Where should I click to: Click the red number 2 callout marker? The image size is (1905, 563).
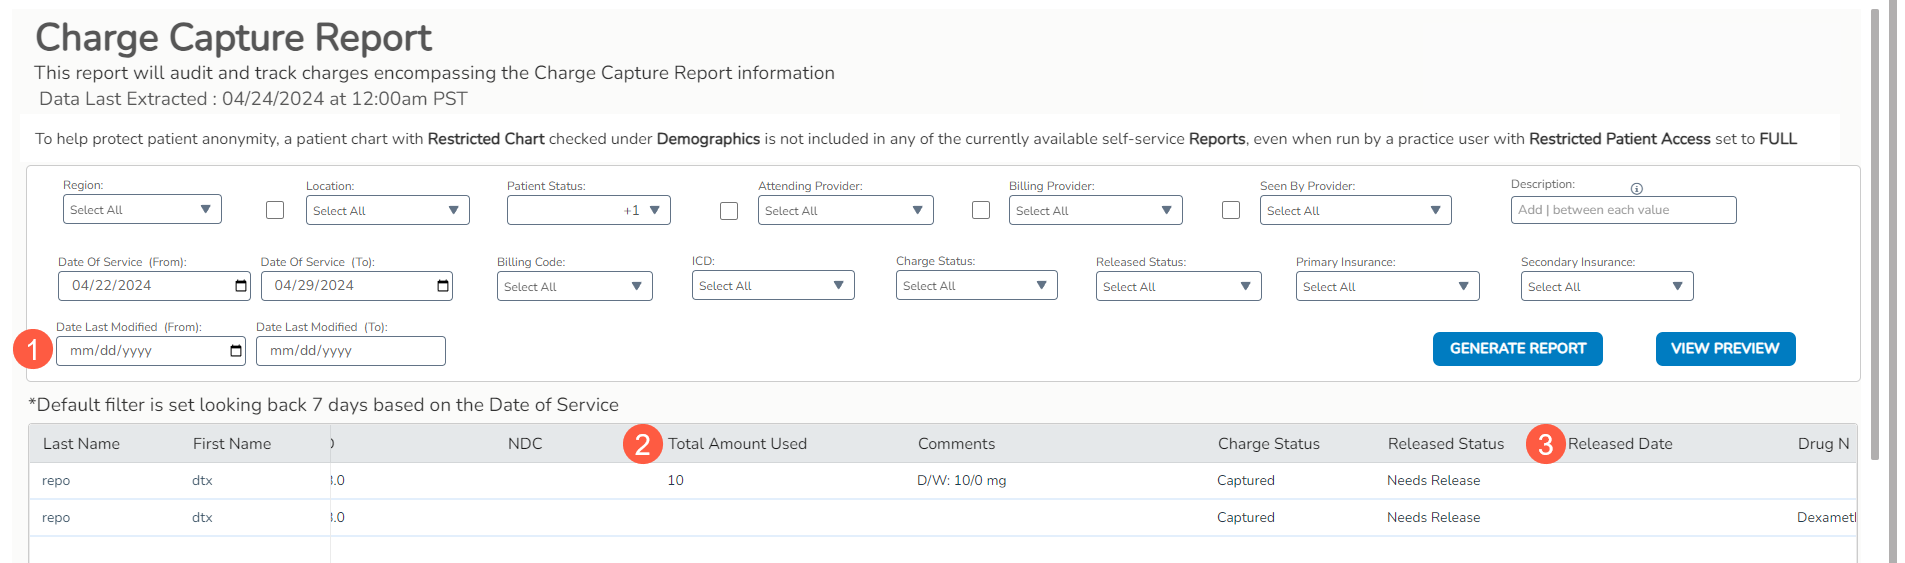642,444
